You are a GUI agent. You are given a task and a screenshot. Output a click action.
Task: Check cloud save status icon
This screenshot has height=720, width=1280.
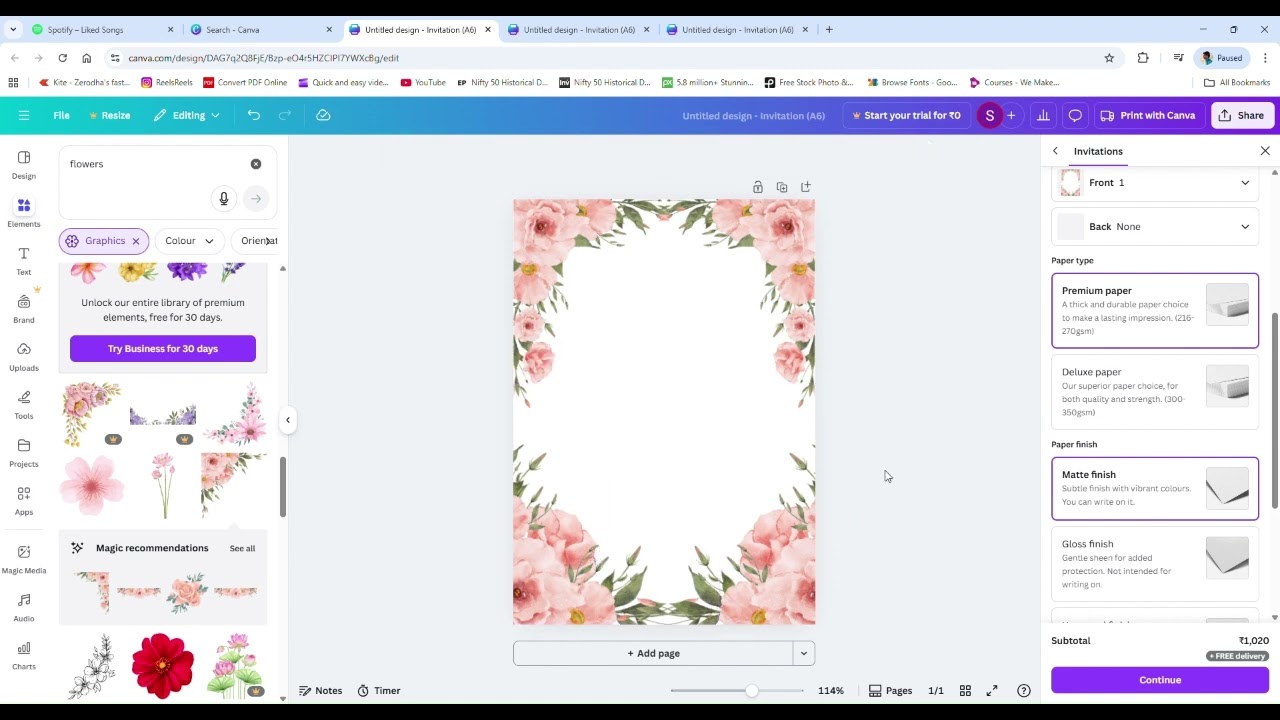coord(323,115)
